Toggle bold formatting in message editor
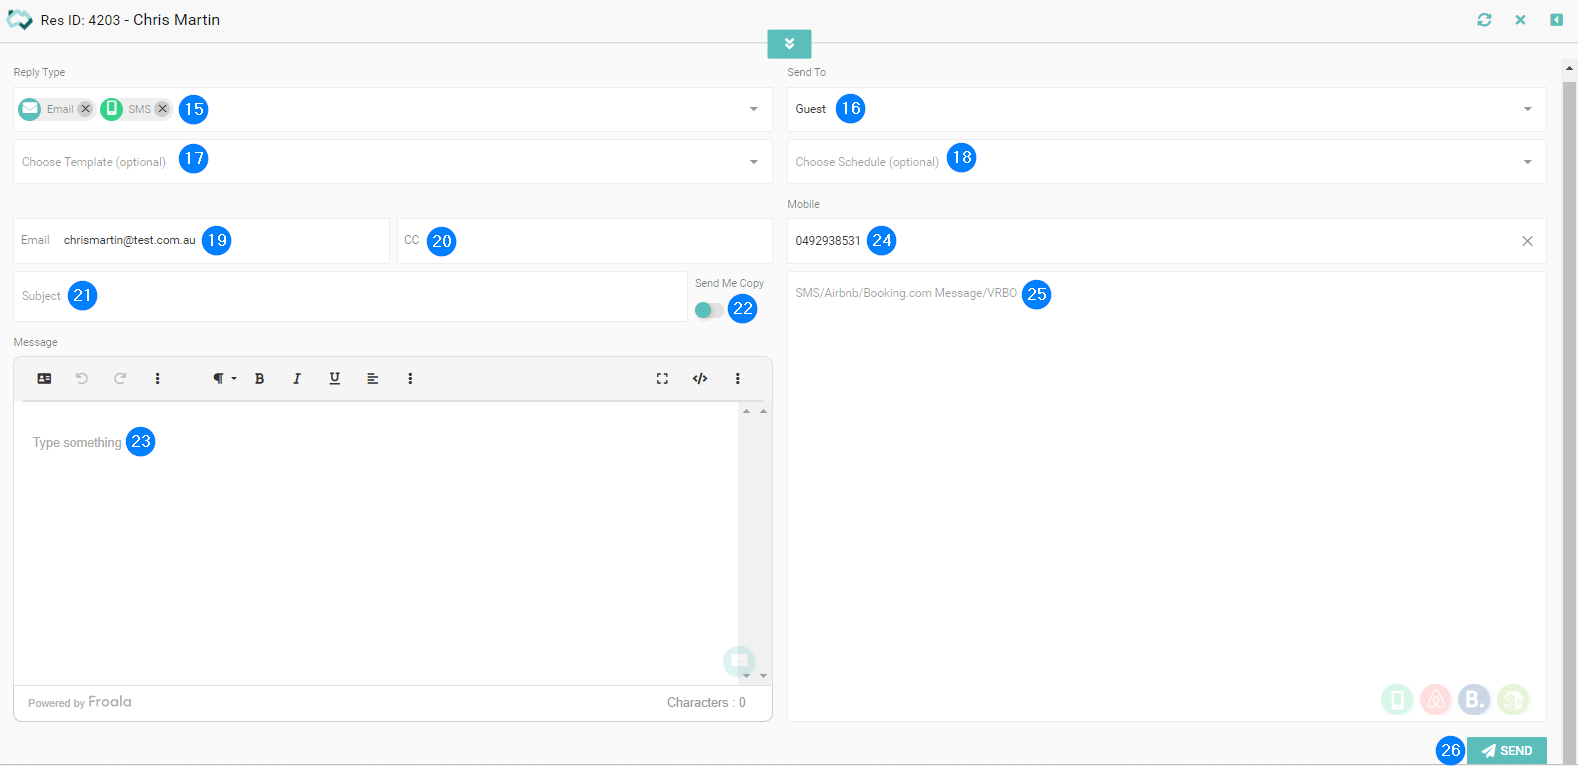 pos(259,379)
